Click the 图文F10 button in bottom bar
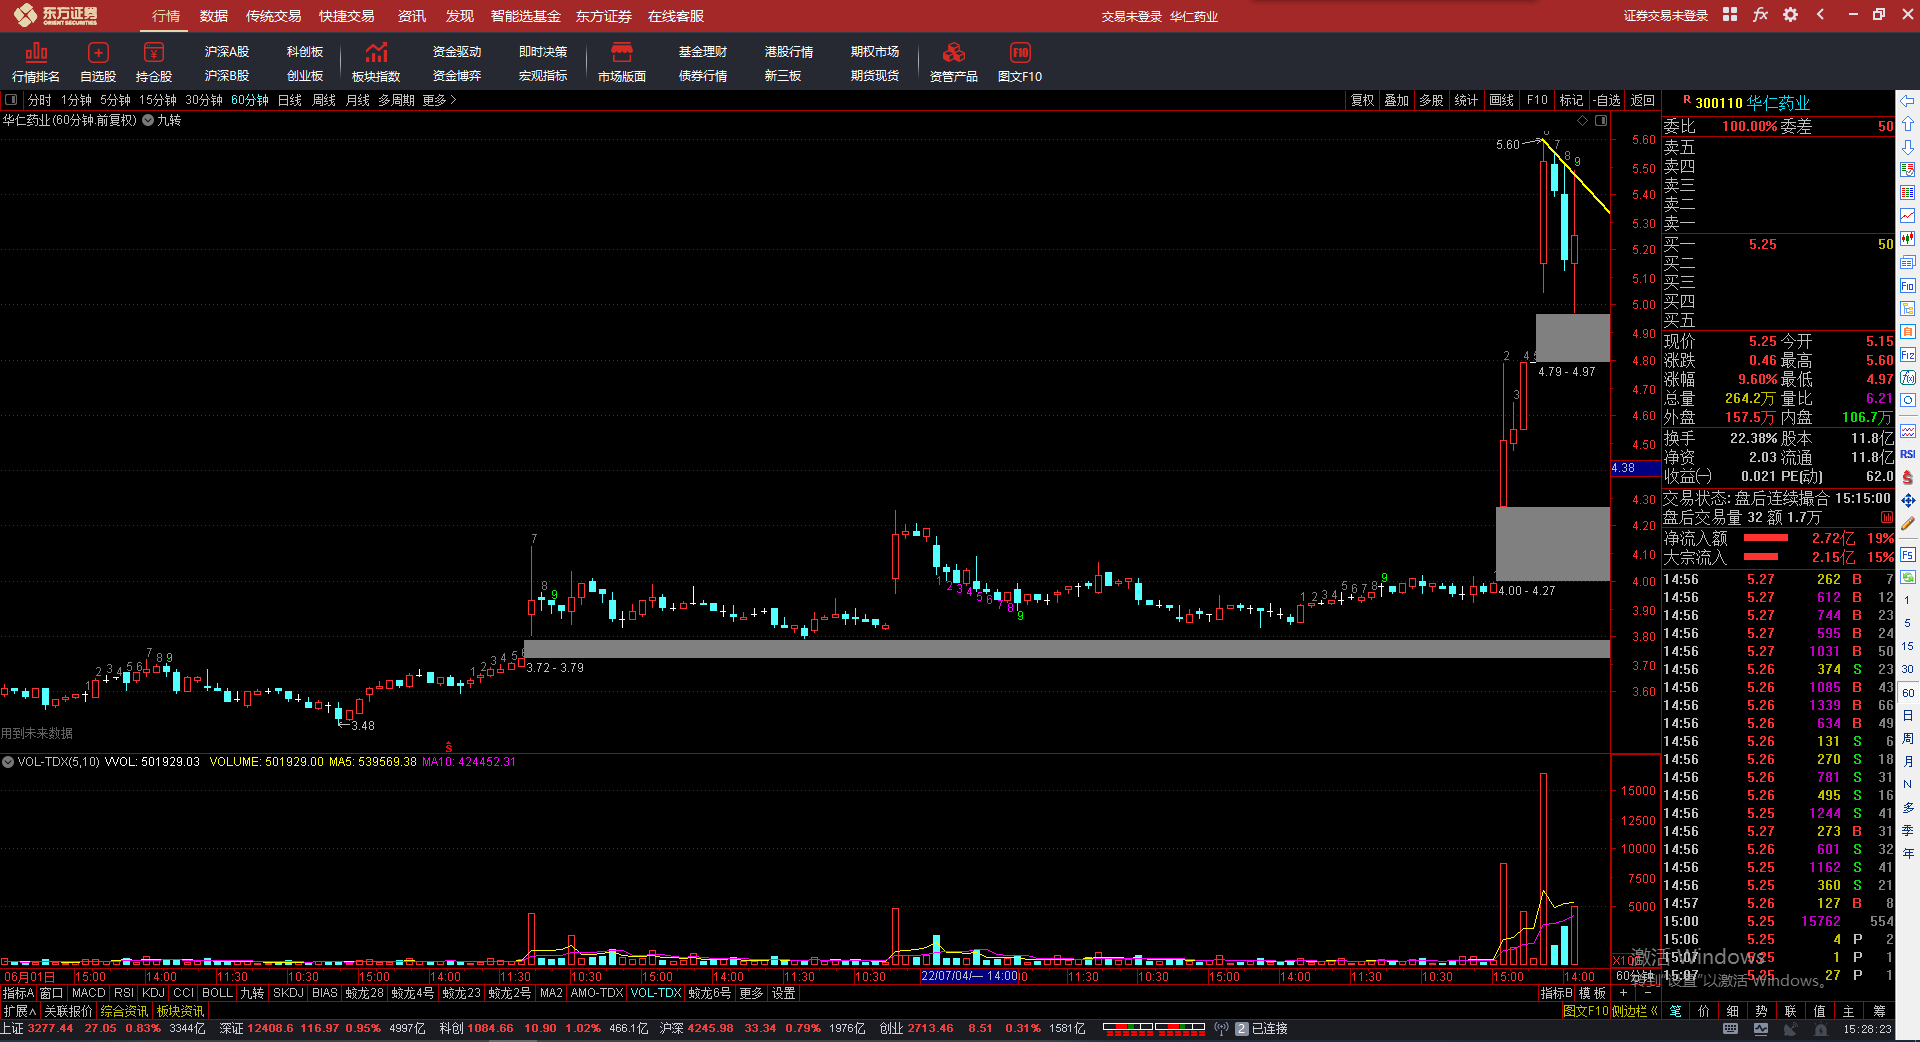 pos(1586,1011)
